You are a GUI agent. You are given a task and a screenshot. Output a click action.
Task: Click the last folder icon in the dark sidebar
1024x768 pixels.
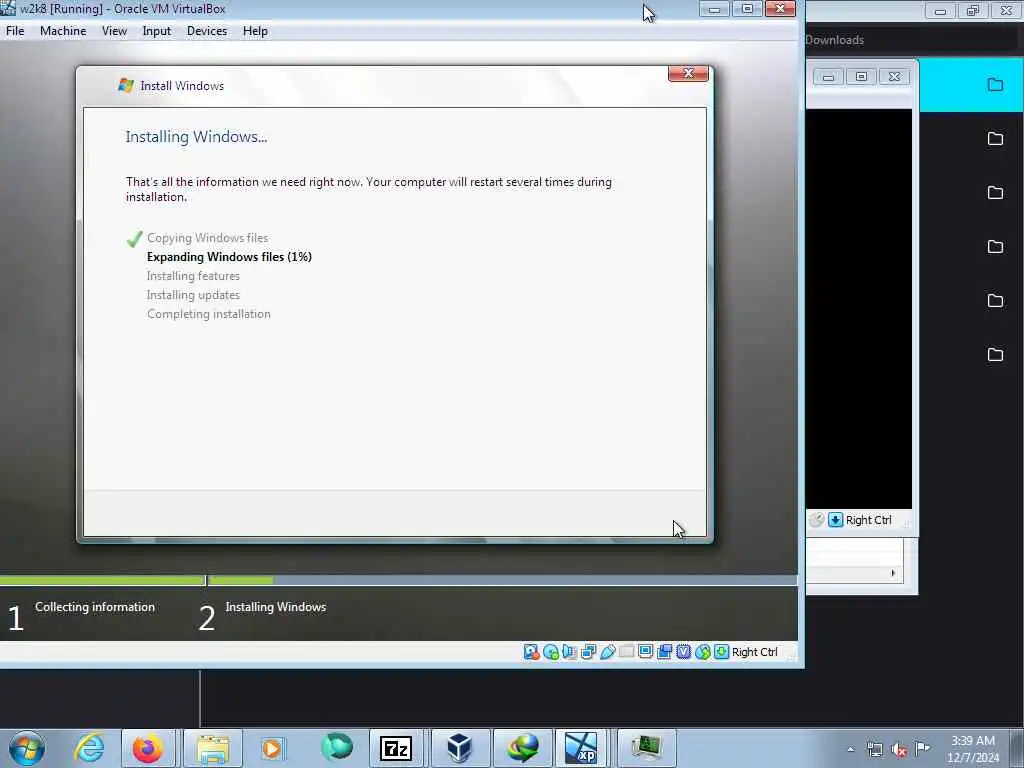[995, 355]
